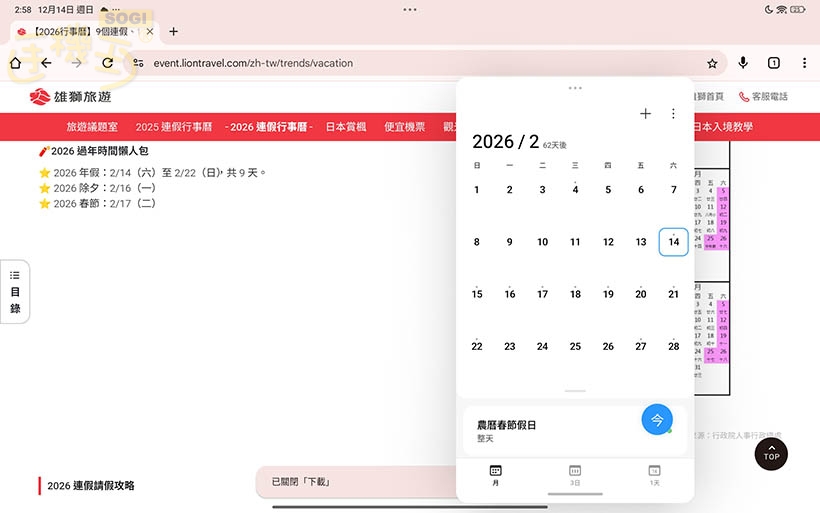Select February 16 in the calendar
820x513 pixels.
click(510, 294)
